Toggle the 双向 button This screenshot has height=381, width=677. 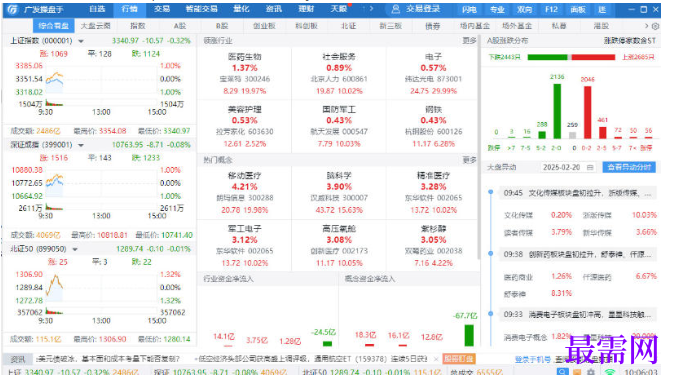point(524,9)
